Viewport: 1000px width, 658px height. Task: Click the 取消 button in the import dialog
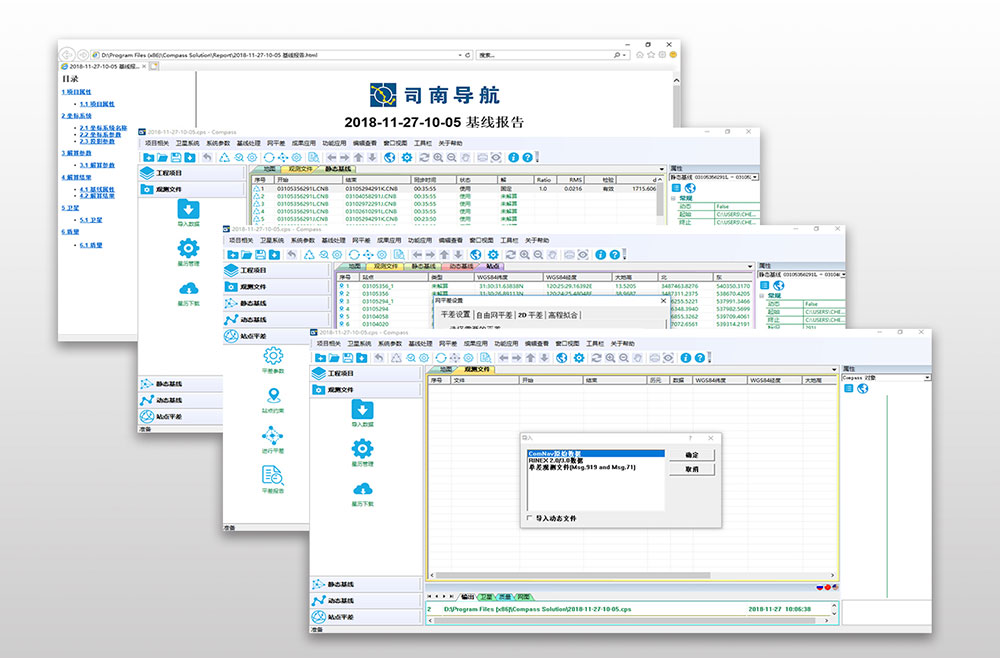coord(691,469)
